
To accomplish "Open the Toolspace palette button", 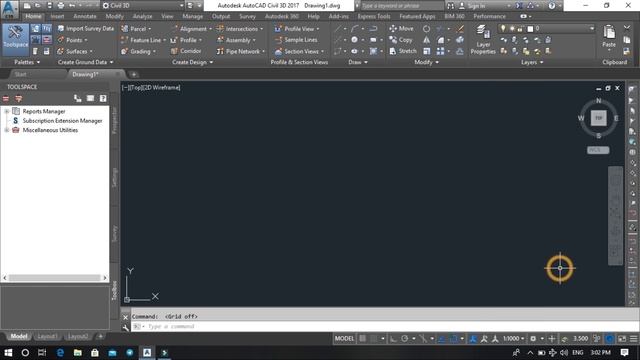I will [16, 39].
